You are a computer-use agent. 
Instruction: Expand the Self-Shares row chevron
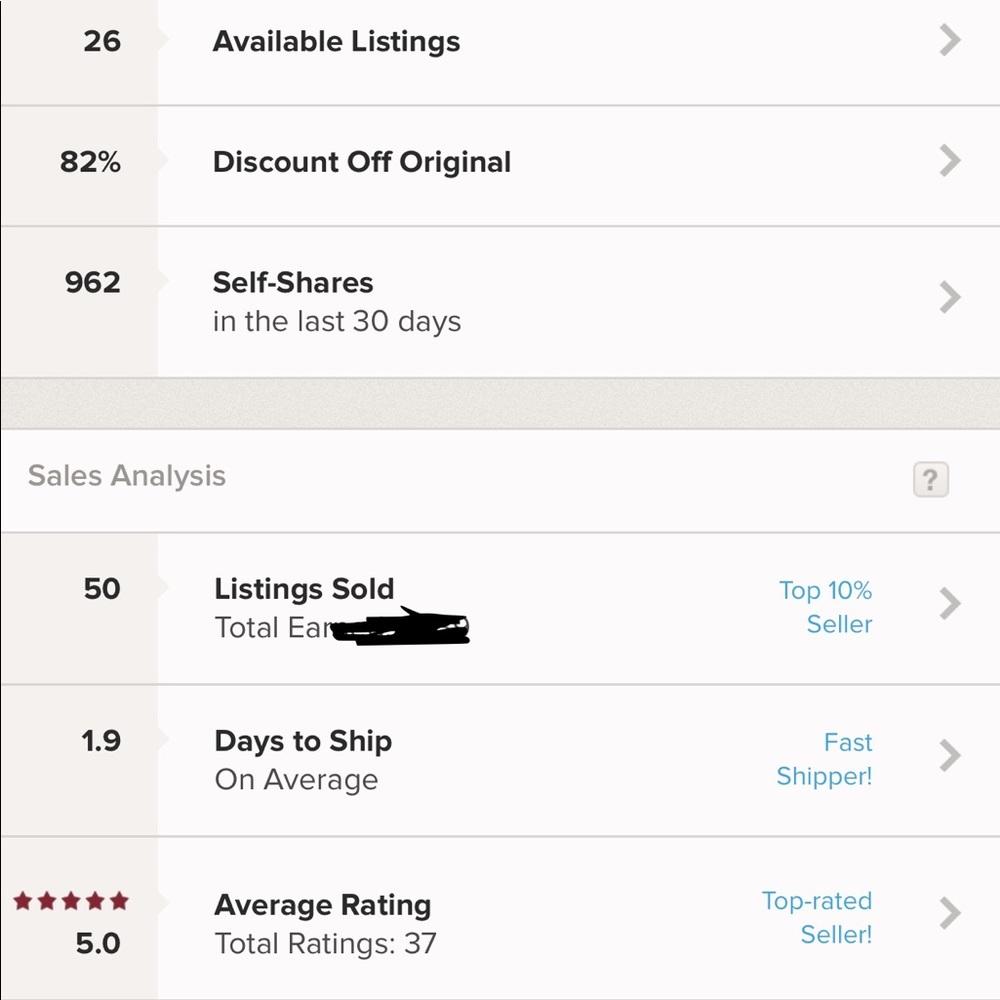950,297
